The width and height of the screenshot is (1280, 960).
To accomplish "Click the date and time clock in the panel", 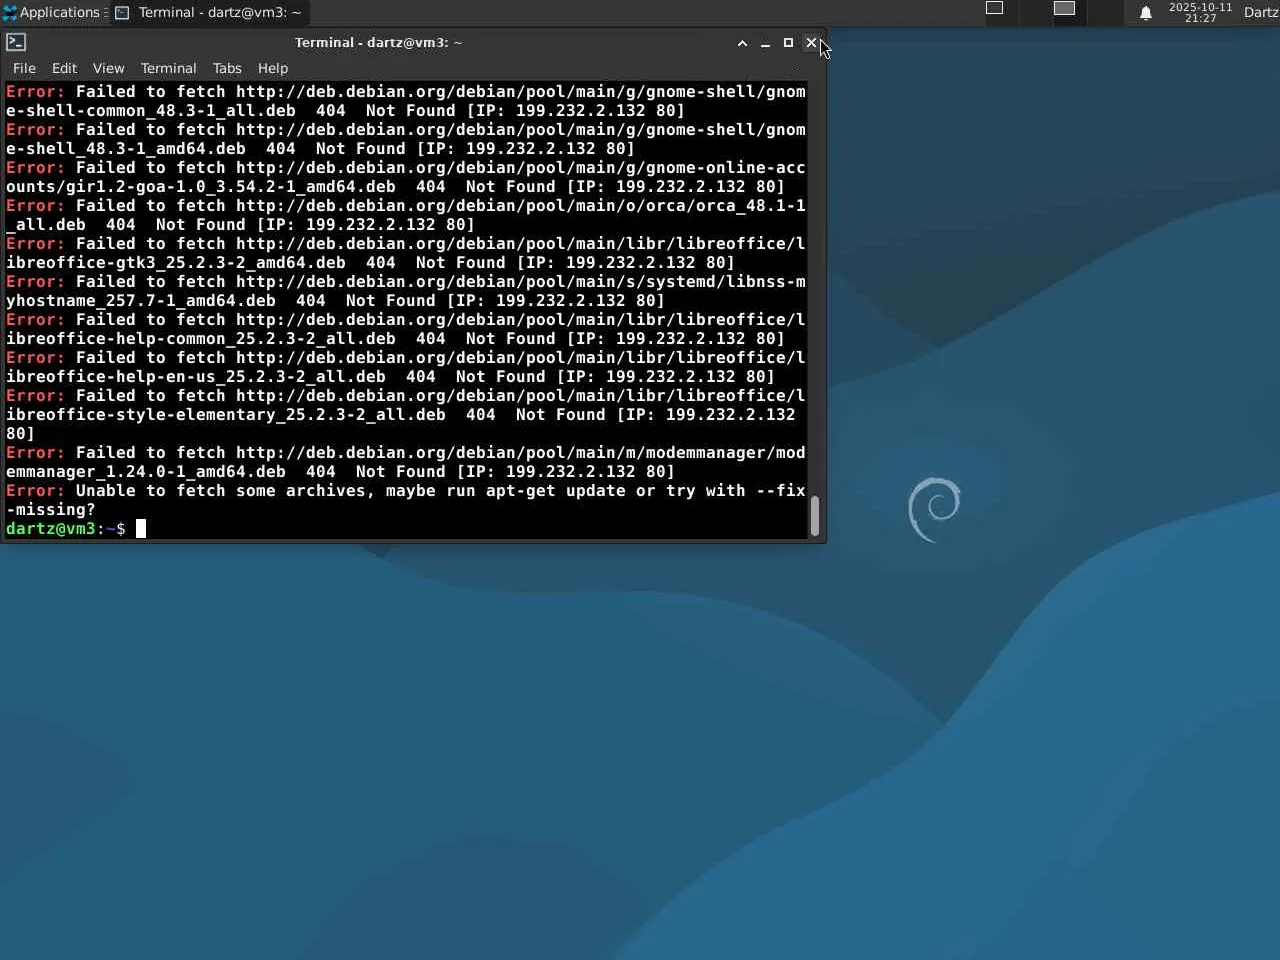I will [x=1200, y=12].
